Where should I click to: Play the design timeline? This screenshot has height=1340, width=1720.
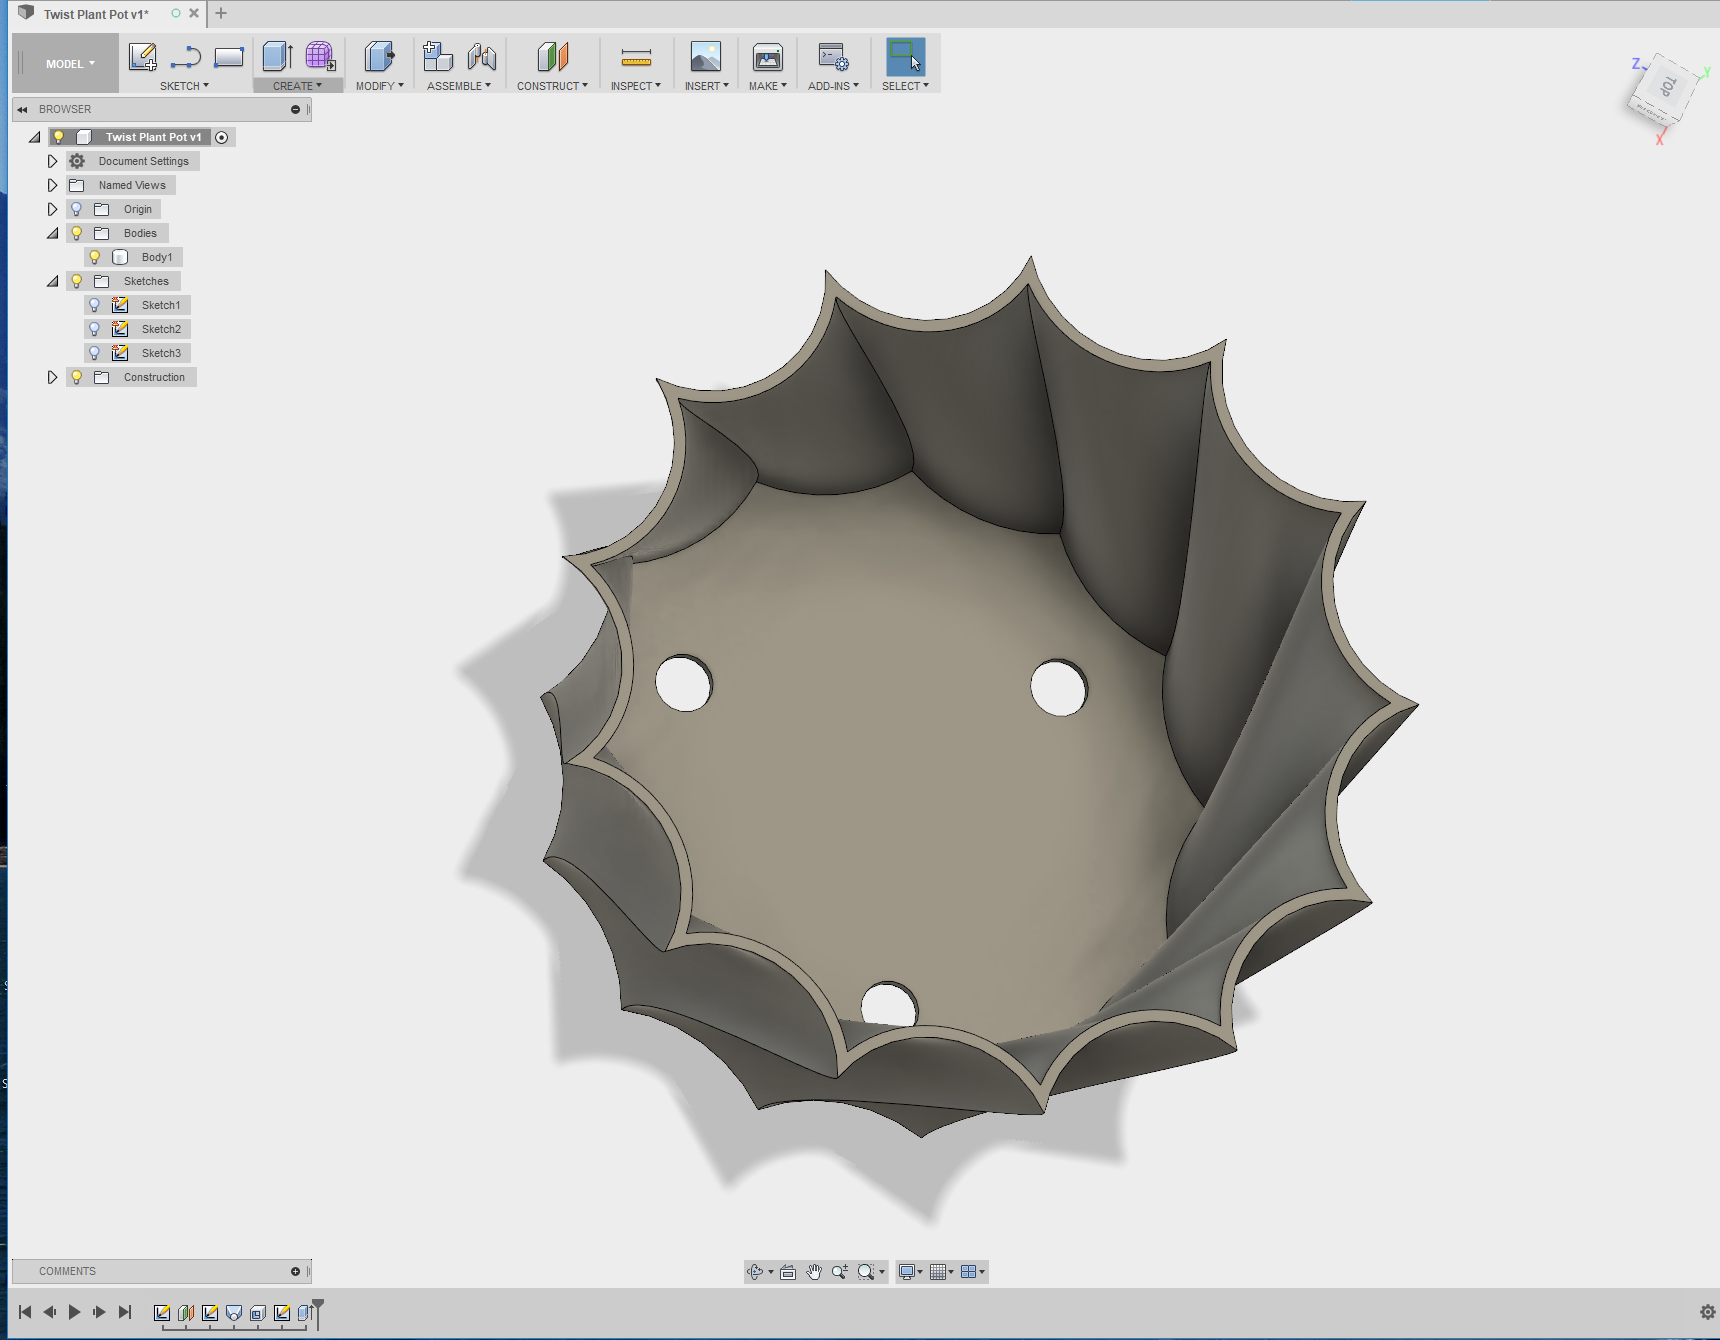74,1312
